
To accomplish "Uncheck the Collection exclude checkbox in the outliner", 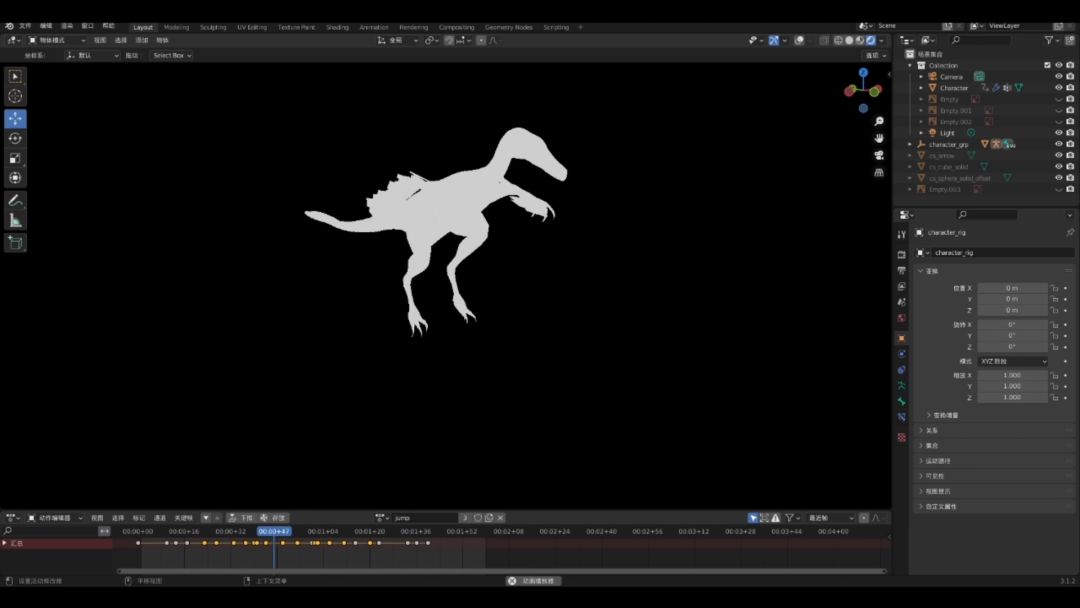I will (1047, 65).
